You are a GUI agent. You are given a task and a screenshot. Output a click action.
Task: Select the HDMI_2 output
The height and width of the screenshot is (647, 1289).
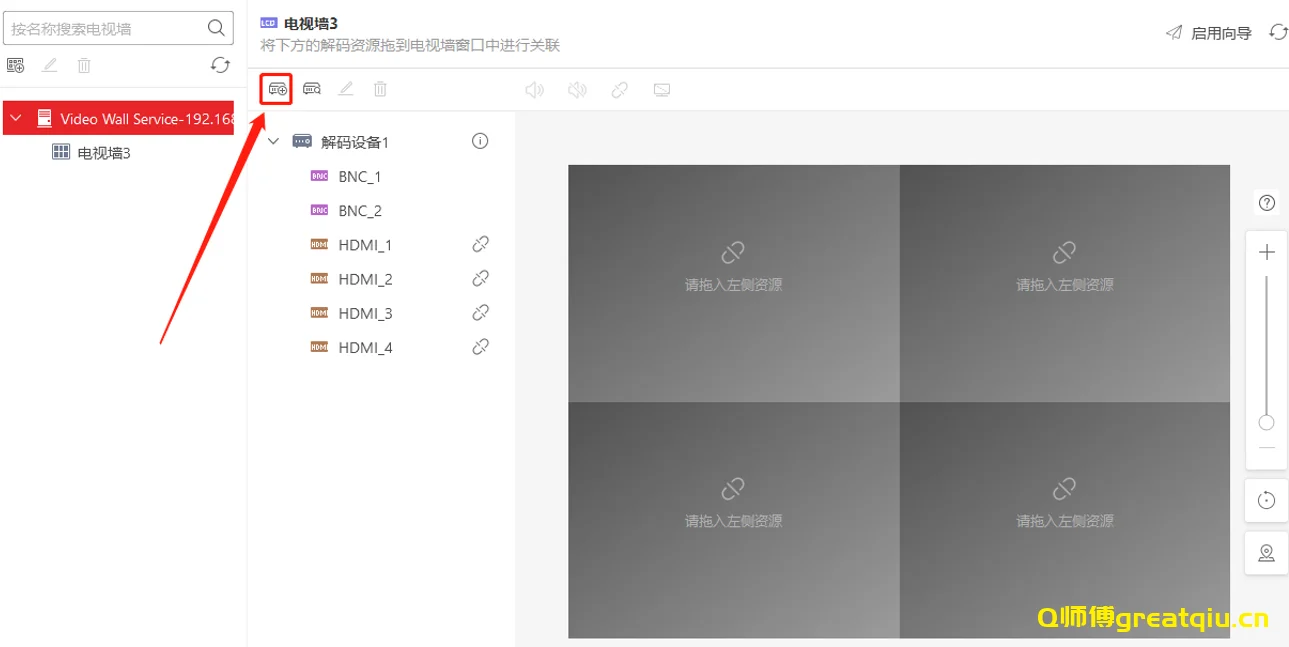coord(365,279)
